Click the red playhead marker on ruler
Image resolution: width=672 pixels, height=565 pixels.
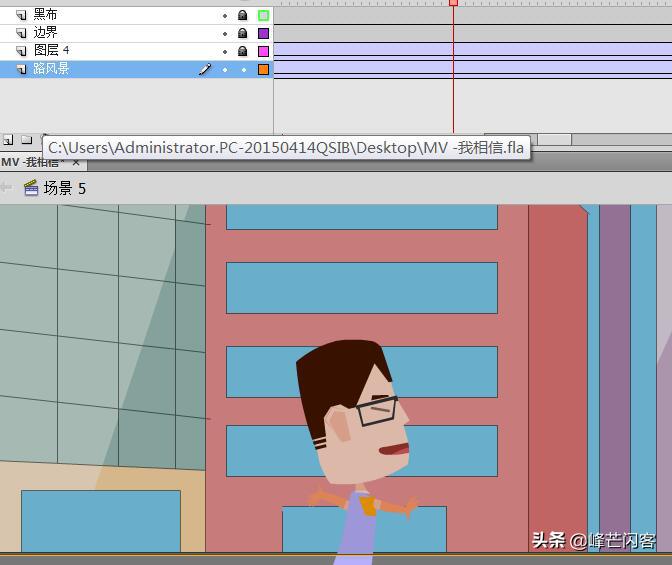point(453,3)
